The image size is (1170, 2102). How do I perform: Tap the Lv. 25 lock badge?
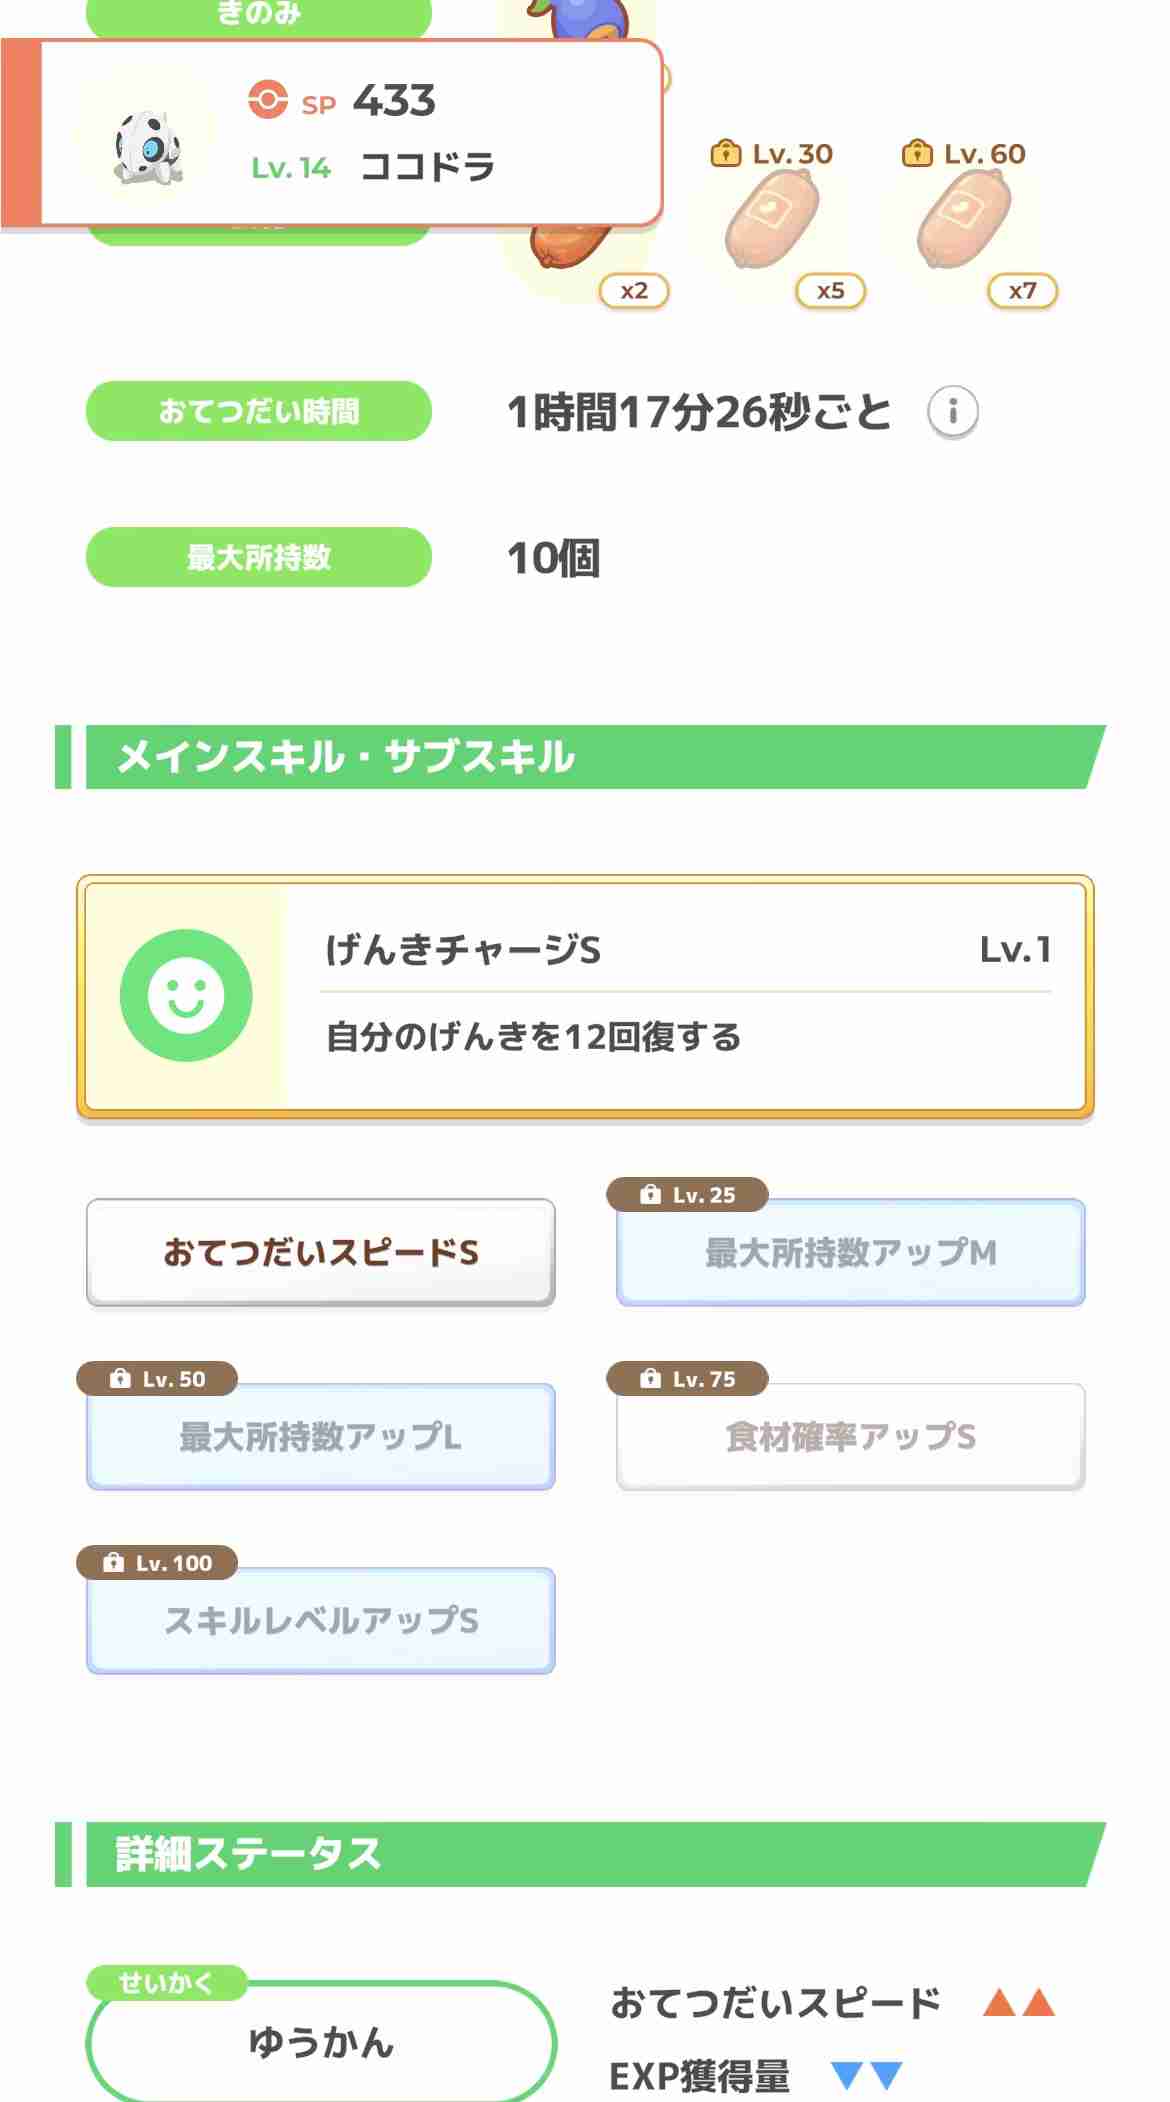tap(687, 1194)
